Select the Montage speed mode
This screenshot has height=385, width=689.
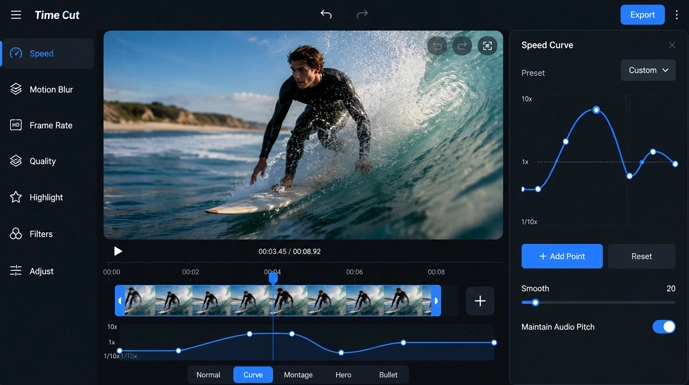(x=298, y=375)
